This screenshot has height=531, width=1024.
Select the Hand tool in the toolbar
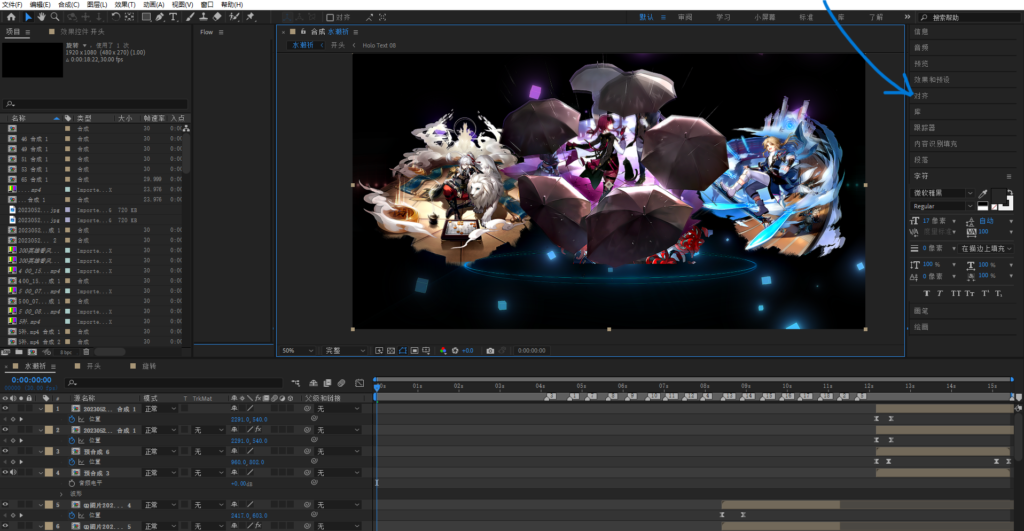click(42, 17)
